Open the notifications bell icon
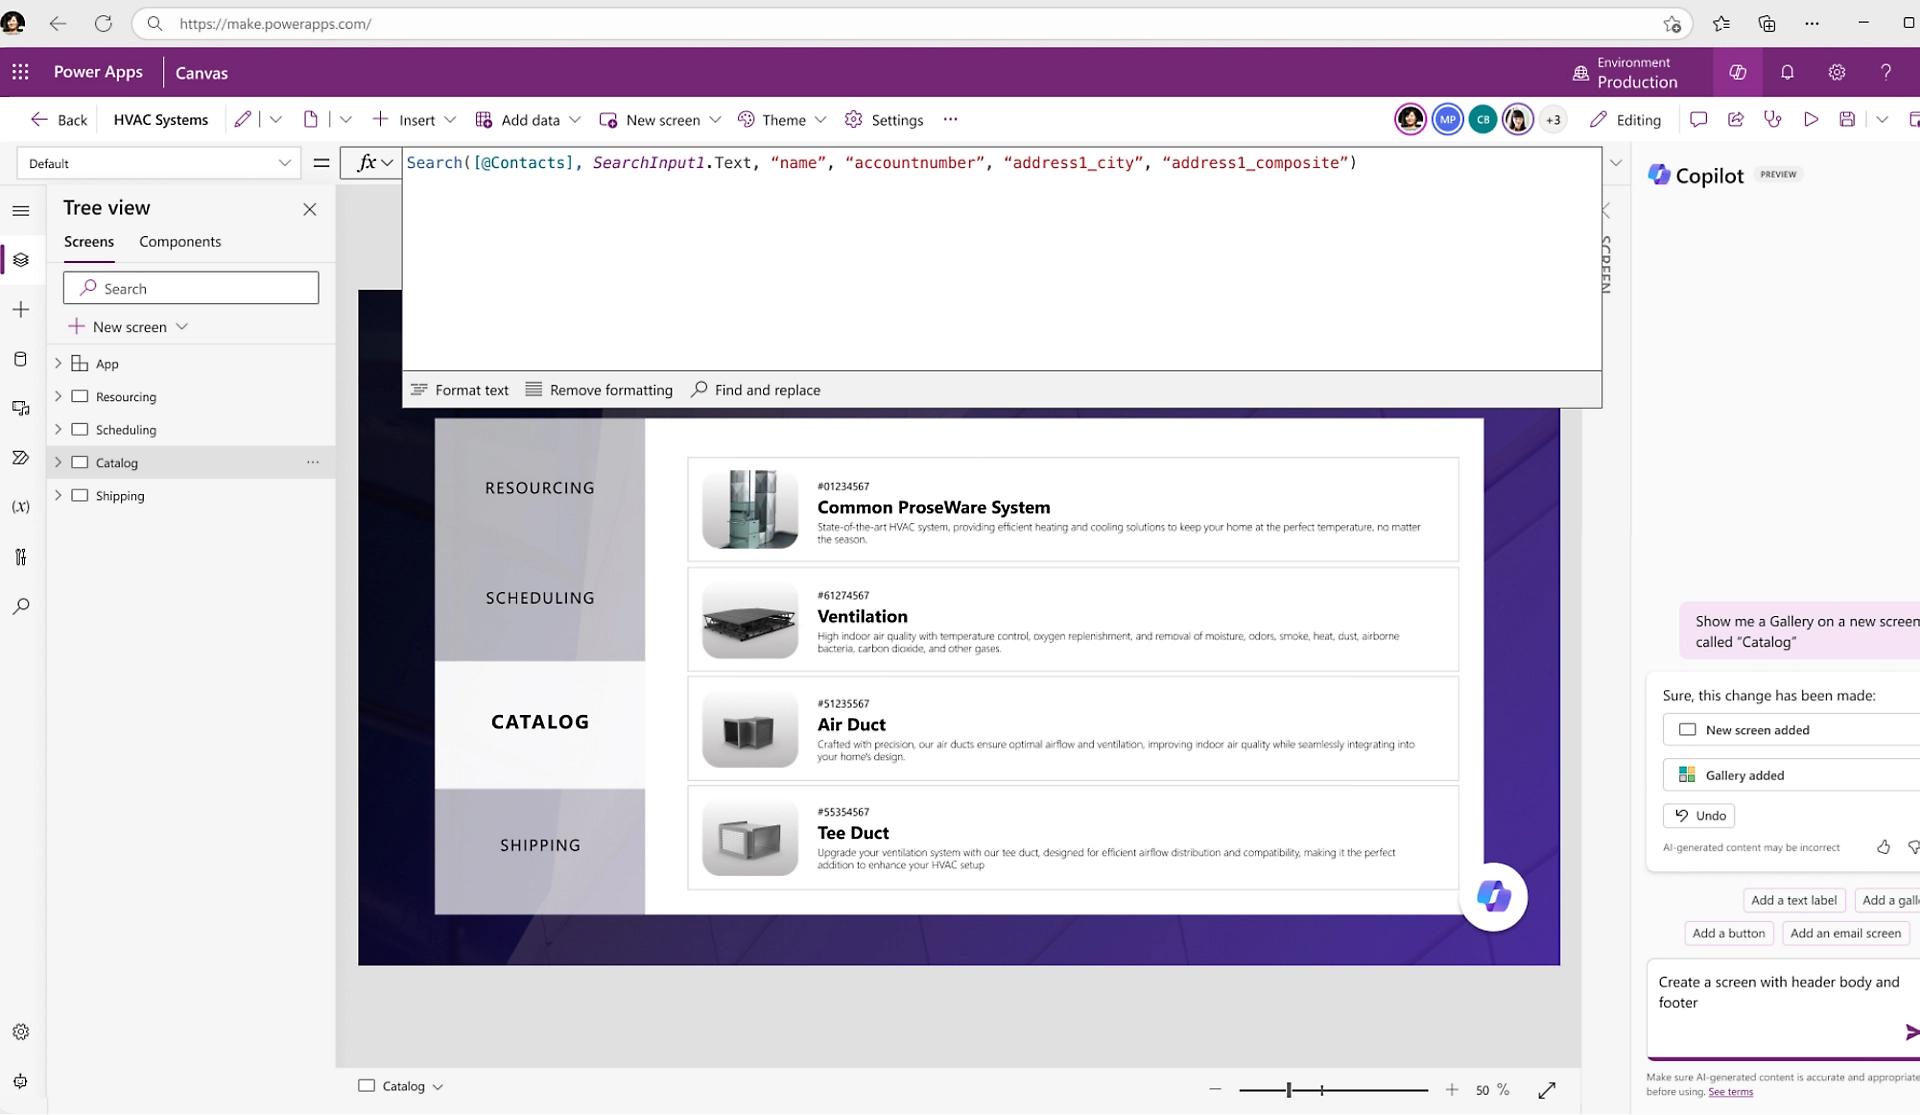The image size is (1920, 1115). coord(1787,72)
